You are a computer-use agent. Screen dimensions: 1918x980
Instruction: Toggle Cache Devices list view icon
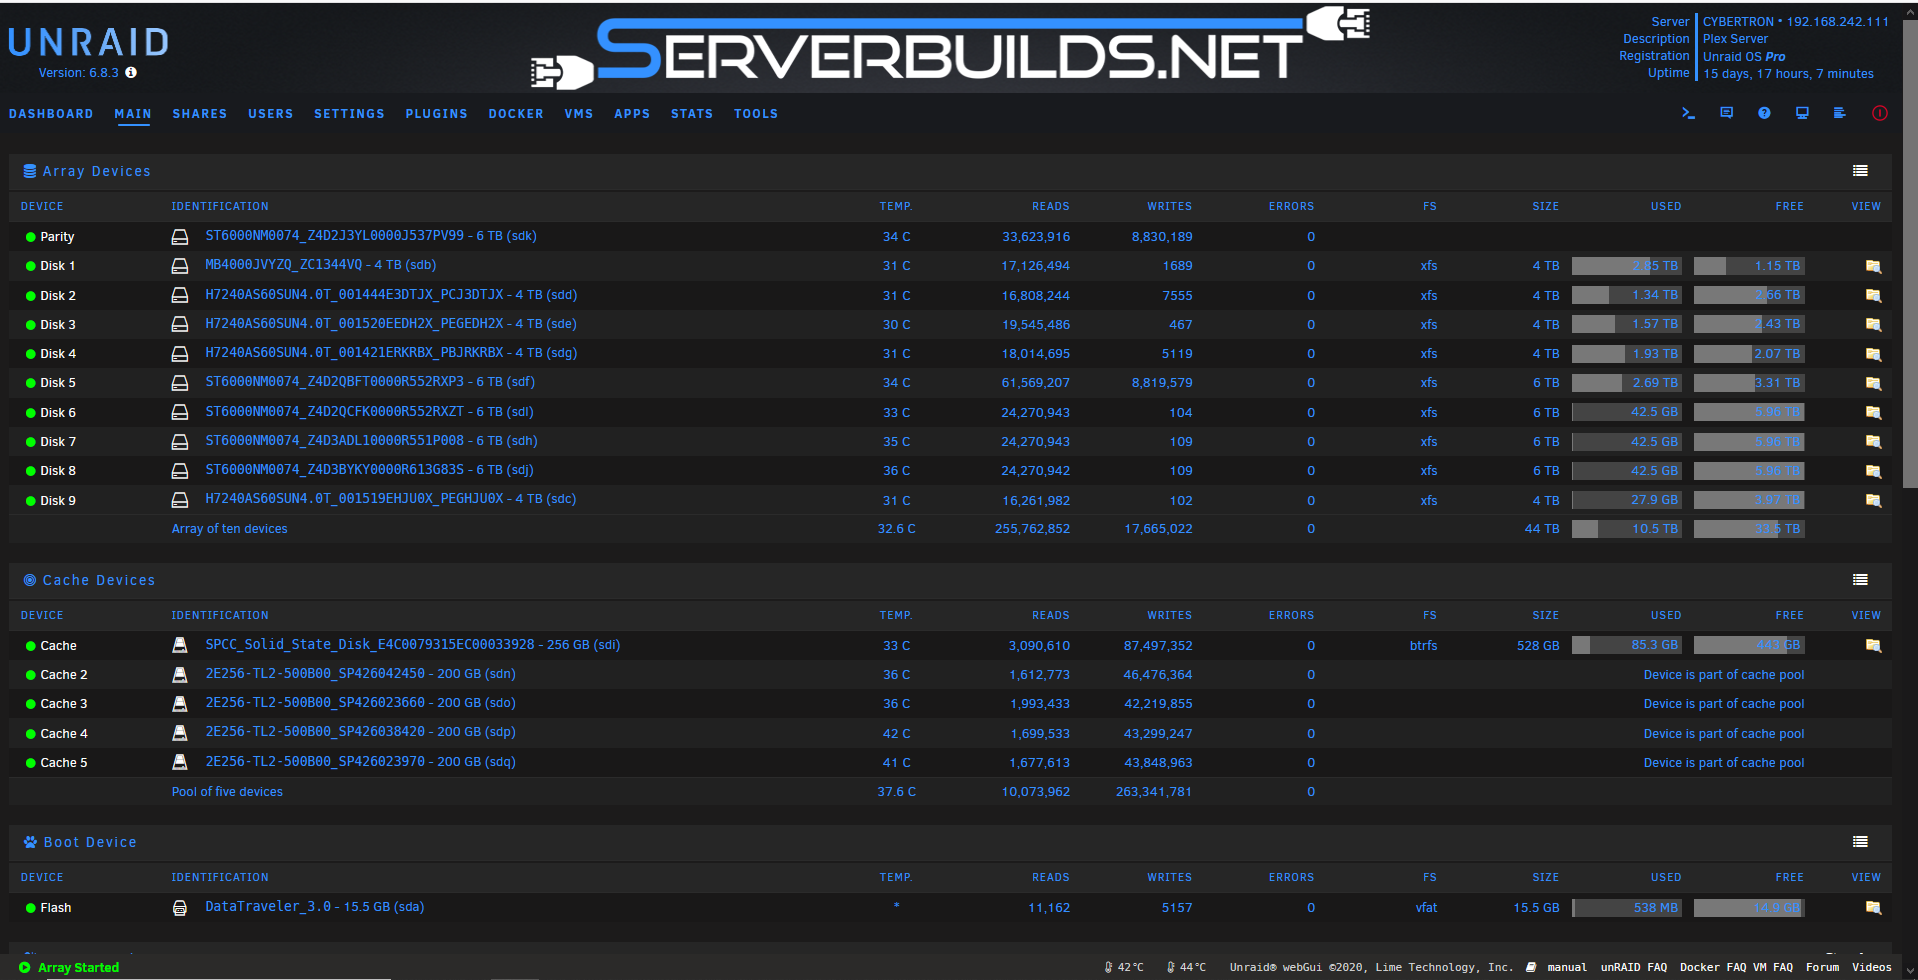coord(1860,580)
